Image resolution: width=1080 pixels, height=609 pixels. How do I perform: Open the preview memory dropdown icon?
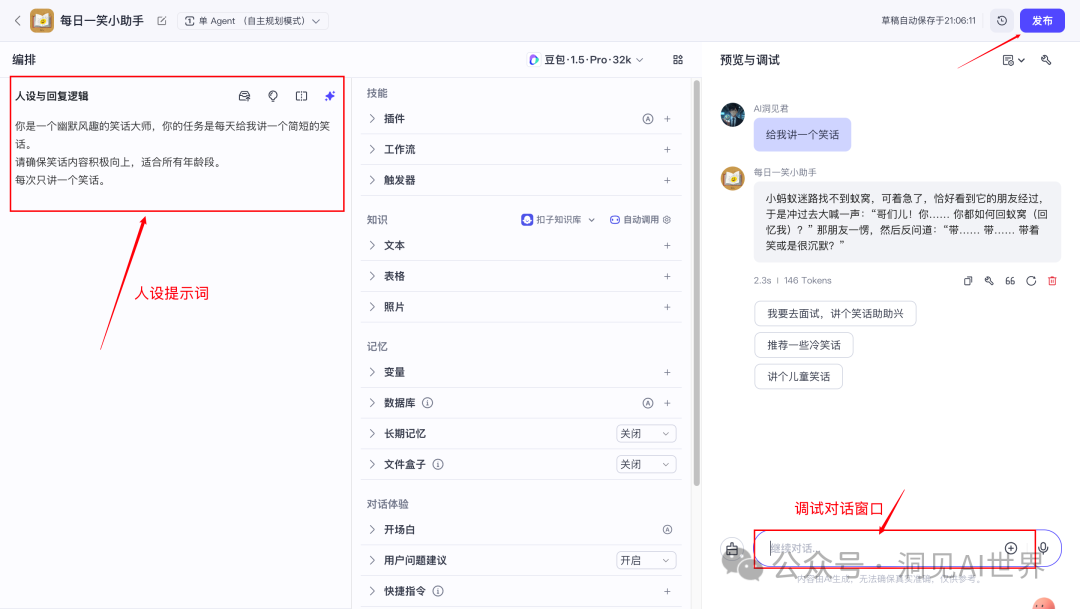1013,61
